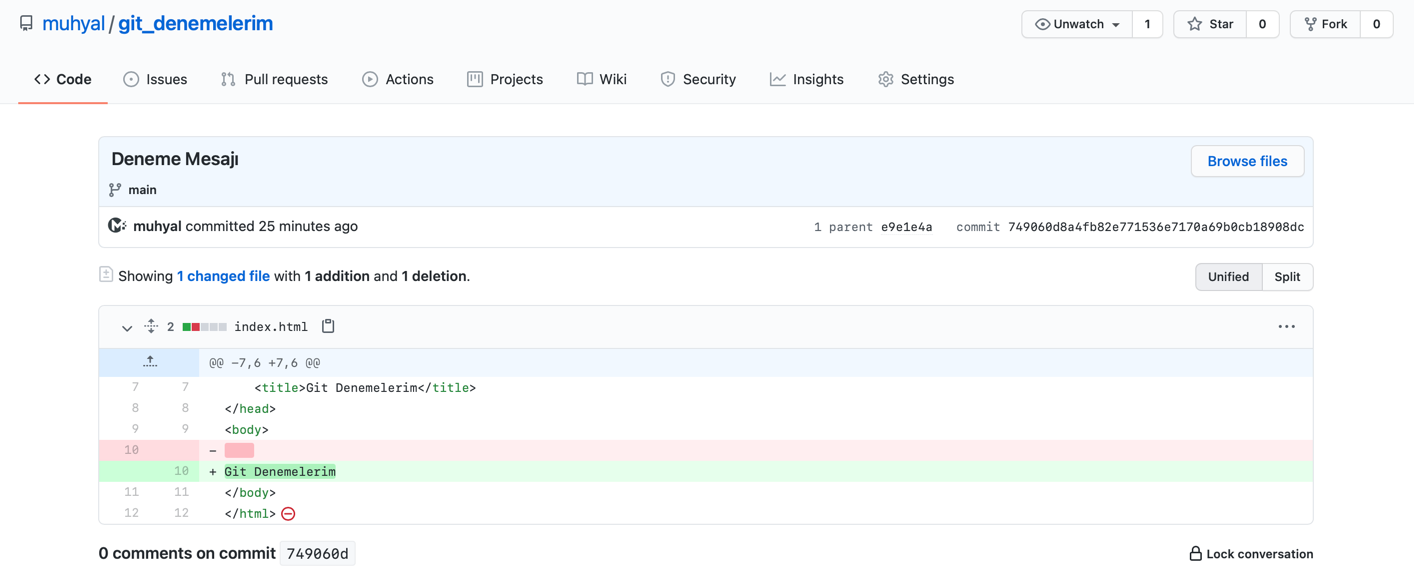The width and height of the screenshot is (1414, 574).
Task: Click the Issues circle icon
Action: [131, 79]
